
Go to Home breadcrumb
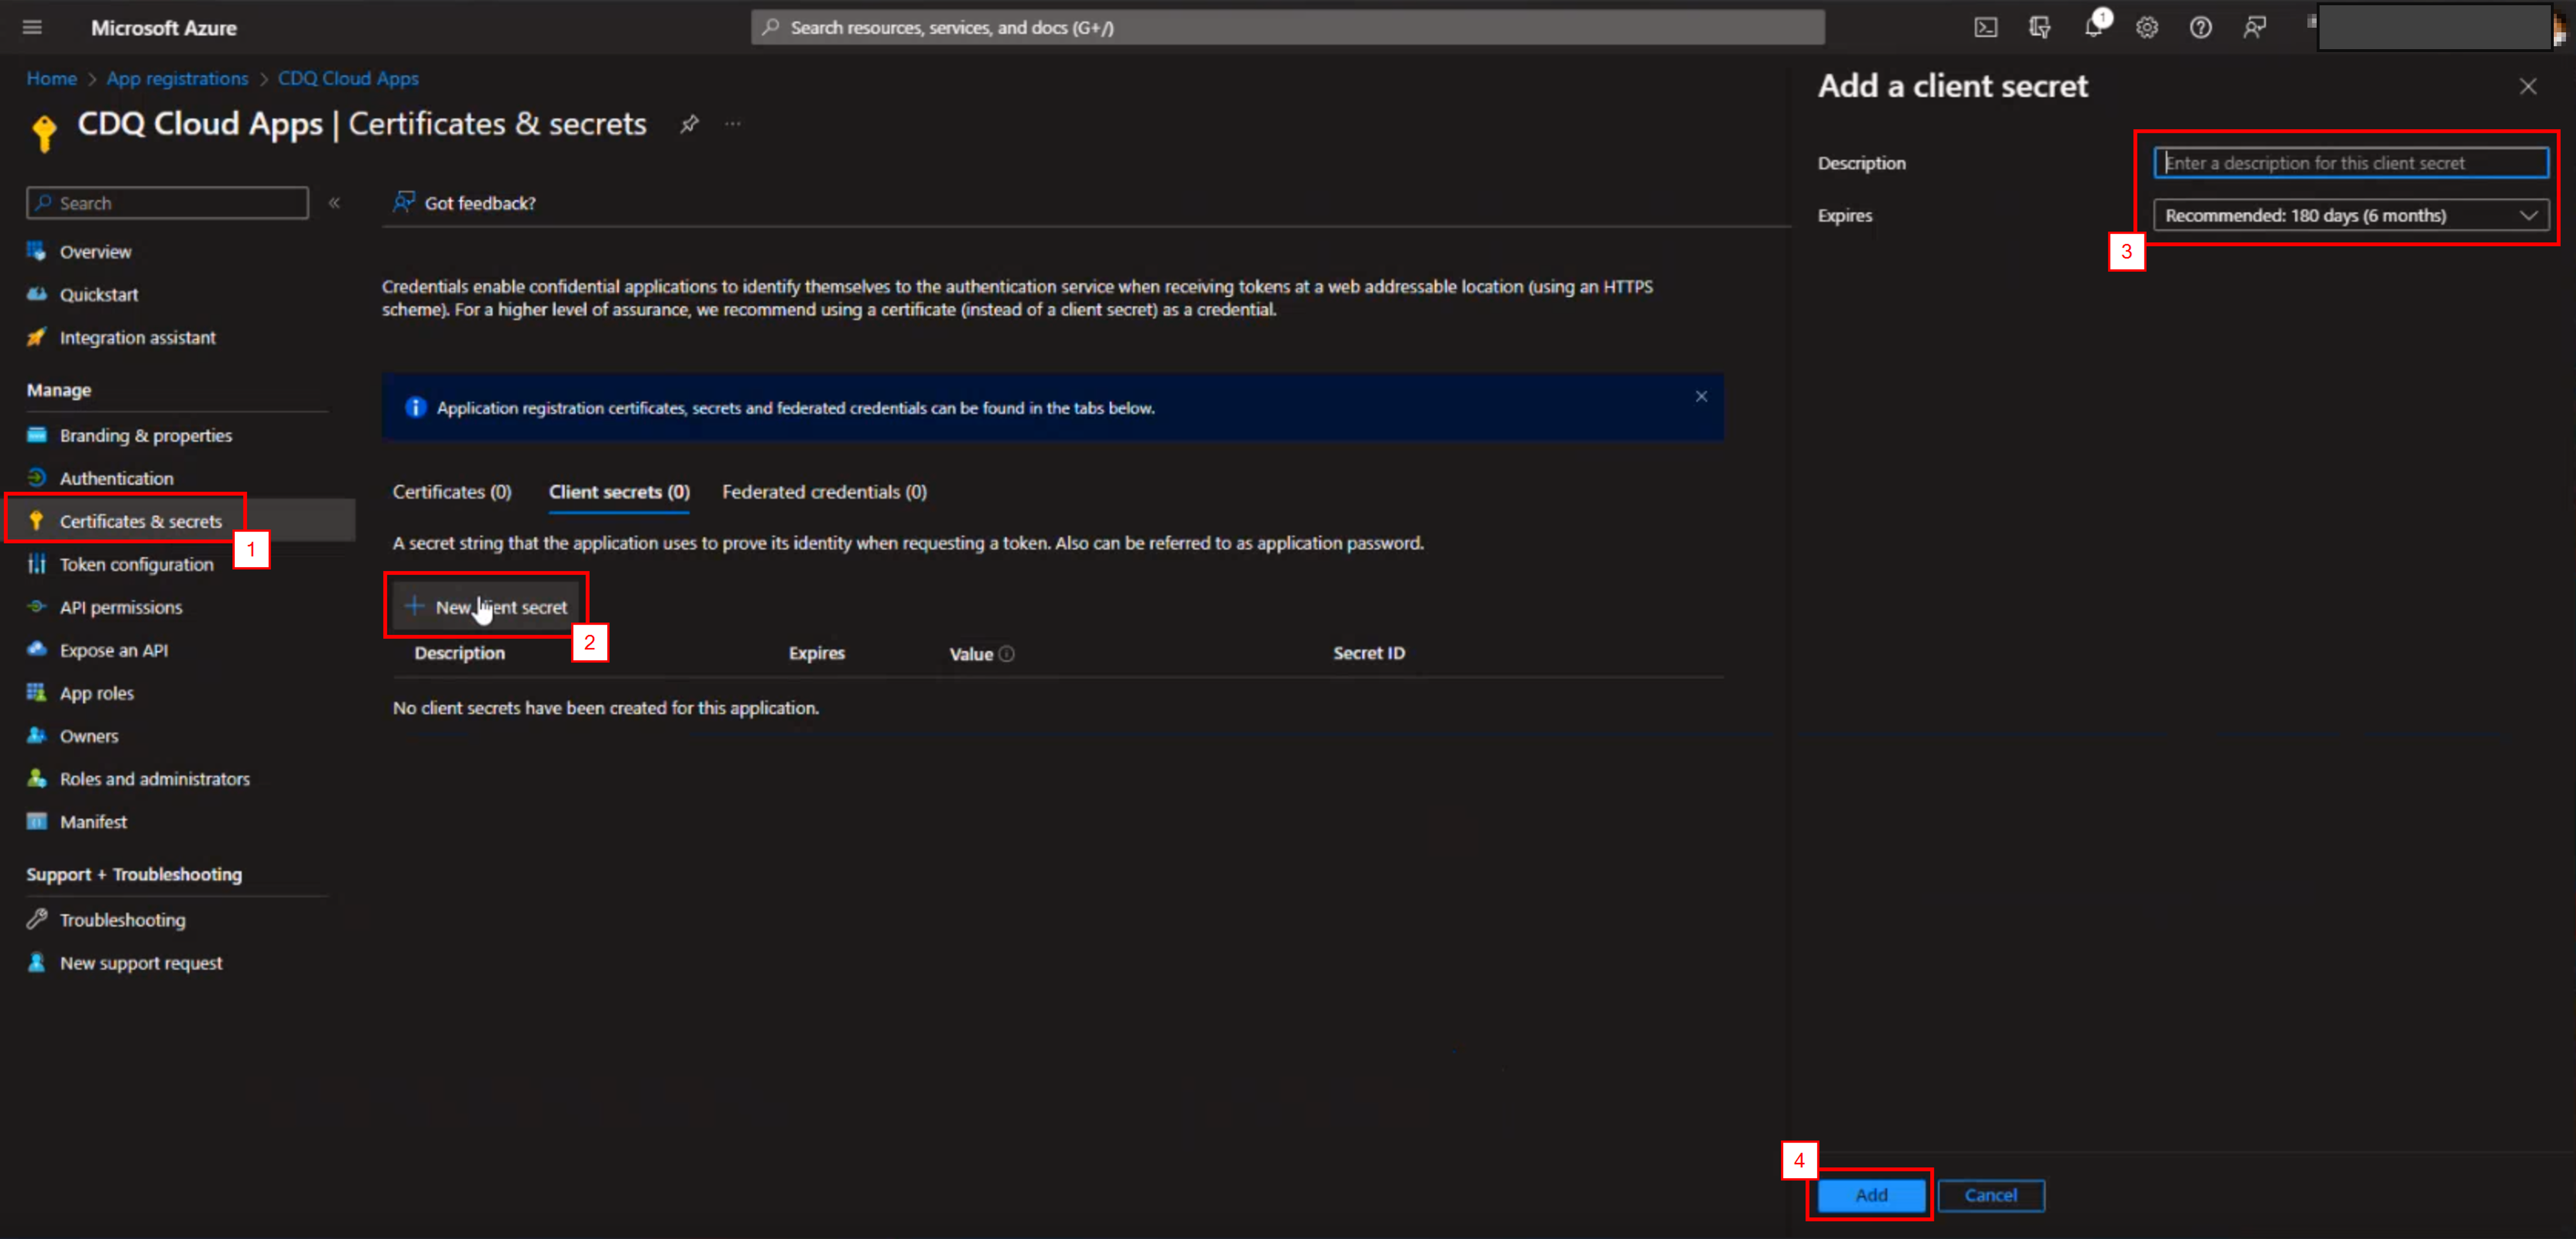coord(51,78)
